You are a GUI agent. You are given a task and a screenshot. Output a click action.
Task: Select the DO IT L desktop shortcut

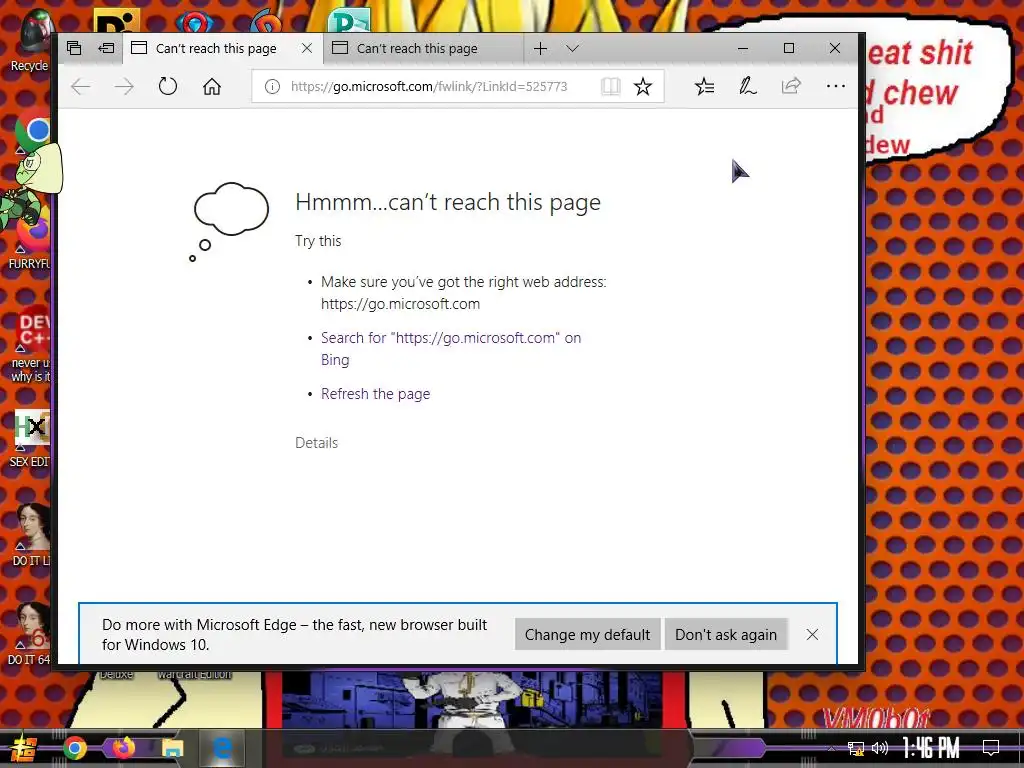31,534
